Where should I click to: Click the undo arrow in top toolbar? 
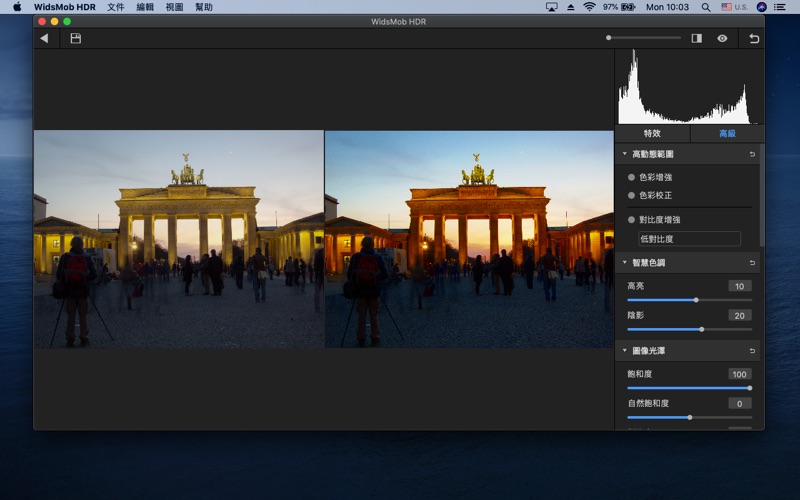point(754,38)
